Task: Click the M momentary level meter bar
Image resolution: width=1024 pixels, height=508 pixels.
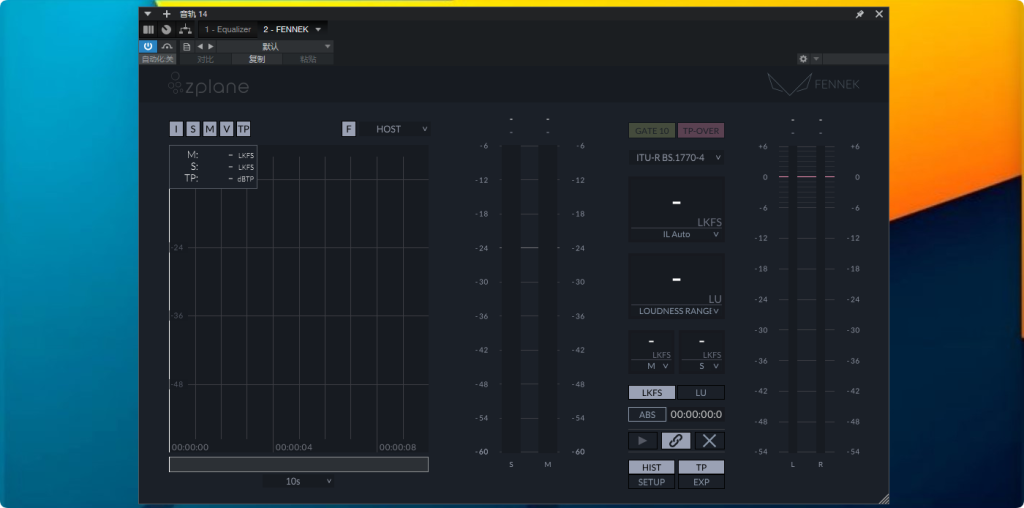Action: pos(548,298)
